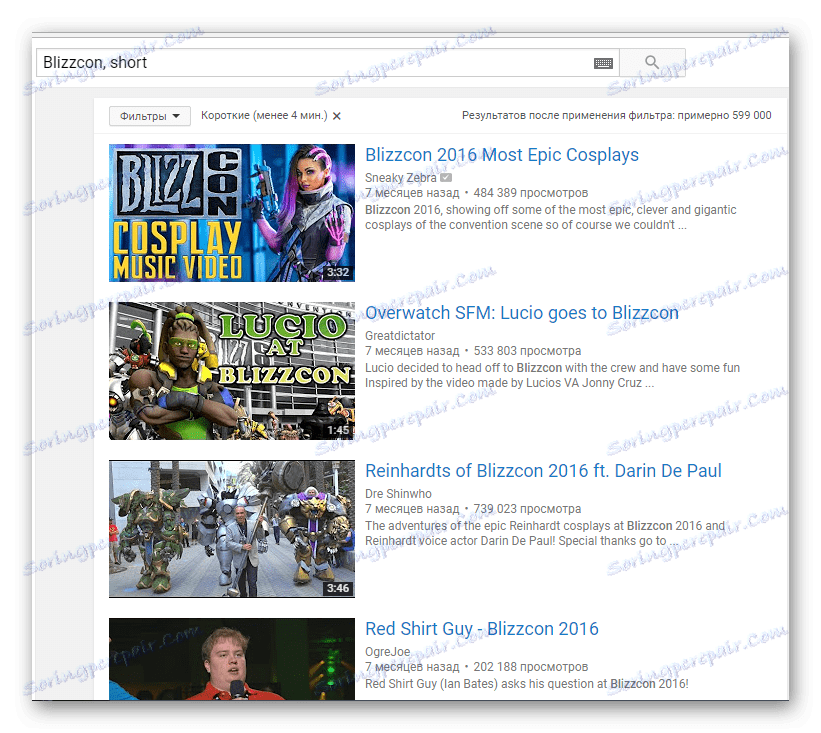Go to the OgreJoe channel
The image size is (821, 733).
pyautogui.click(x=387, y=652)
